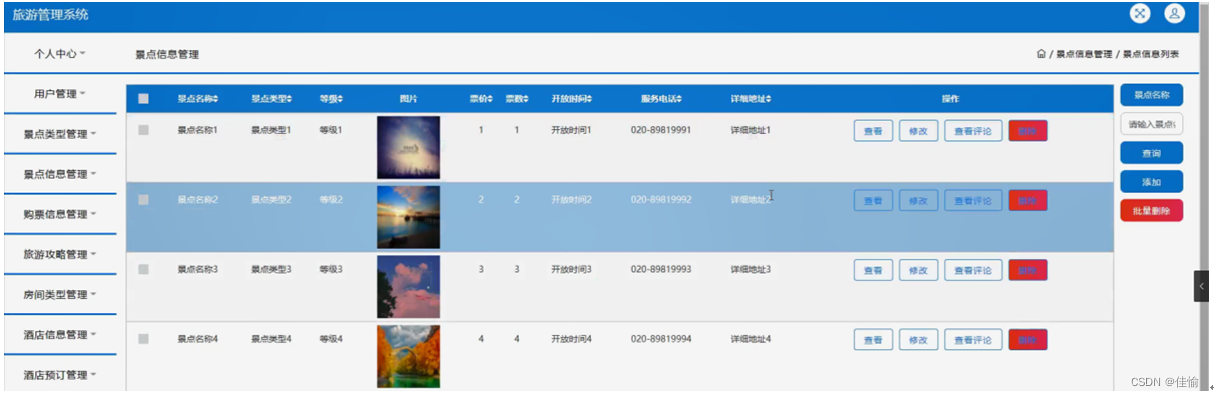Click the blue 景点名称 search label button
This screenshot has width=1214, height=397.
coord(1152,95)
